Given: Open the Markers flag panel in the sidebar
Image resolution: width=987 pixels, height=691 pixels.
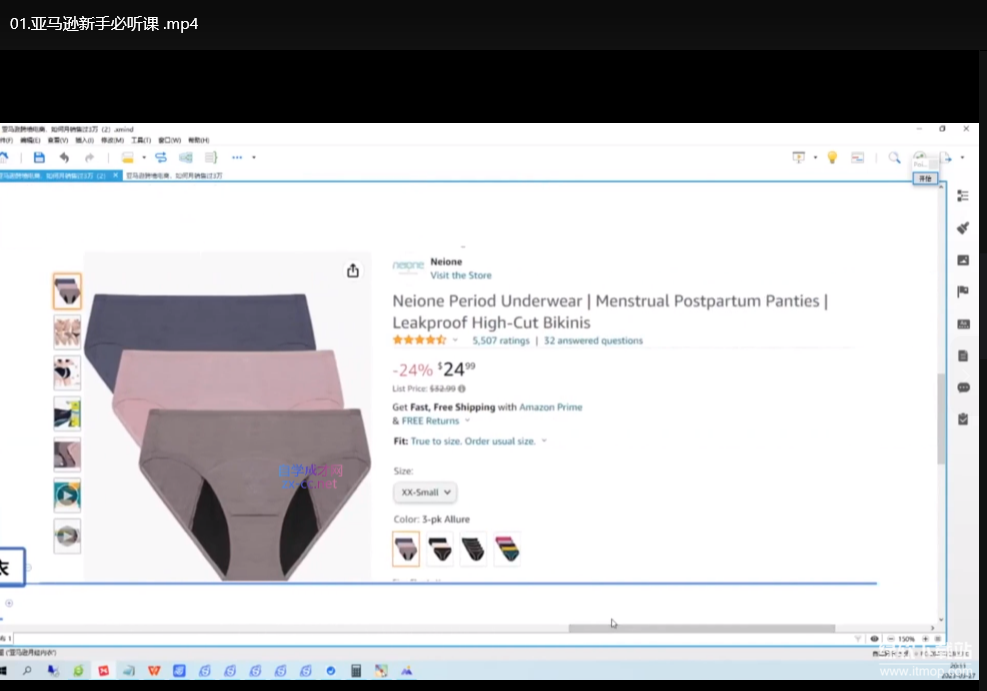Looking at the screenshot, I should click(963, 291).
